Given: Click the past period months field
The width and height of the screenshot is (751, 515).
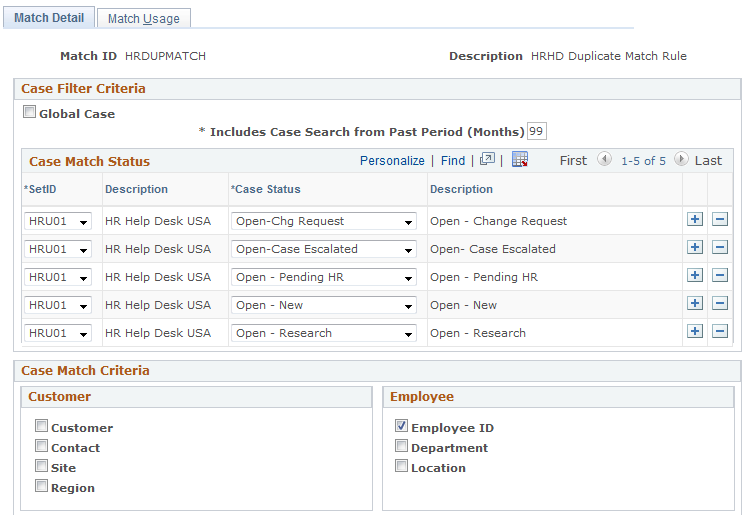Looking at the screenshot, I should [536, 131].
